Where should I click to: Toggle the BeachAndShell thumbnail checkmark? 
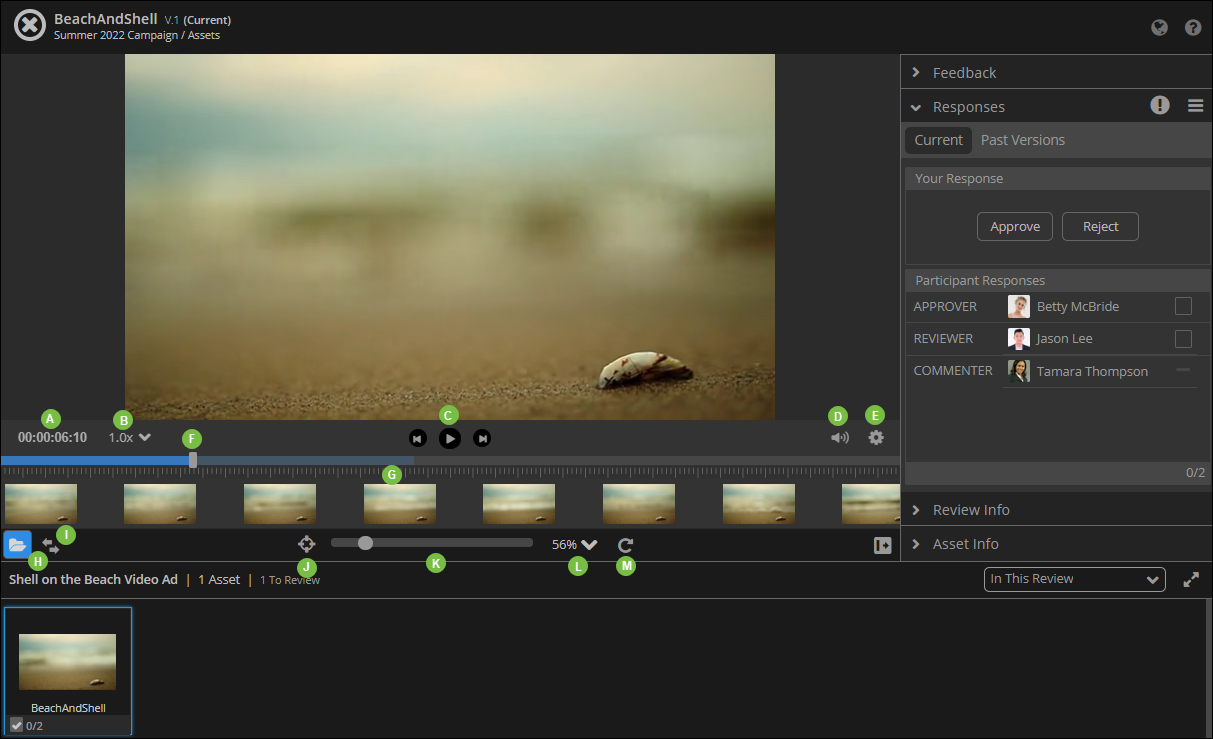pos(17,725)
